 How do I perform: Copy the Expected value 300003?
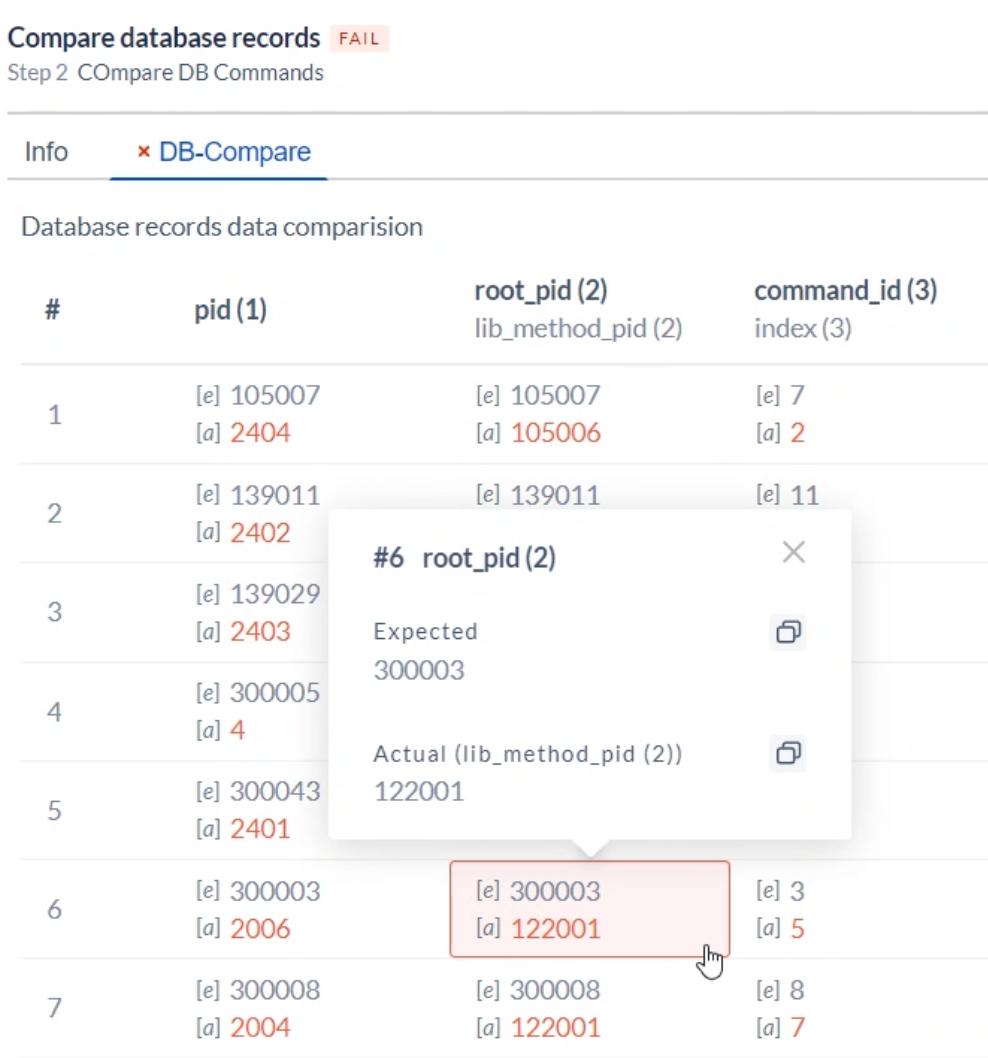[788, 632]
